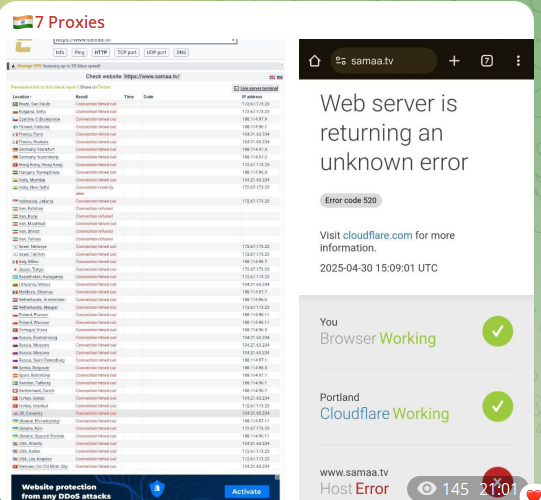Click the shield icon in DDoS banner

(157, 488)
